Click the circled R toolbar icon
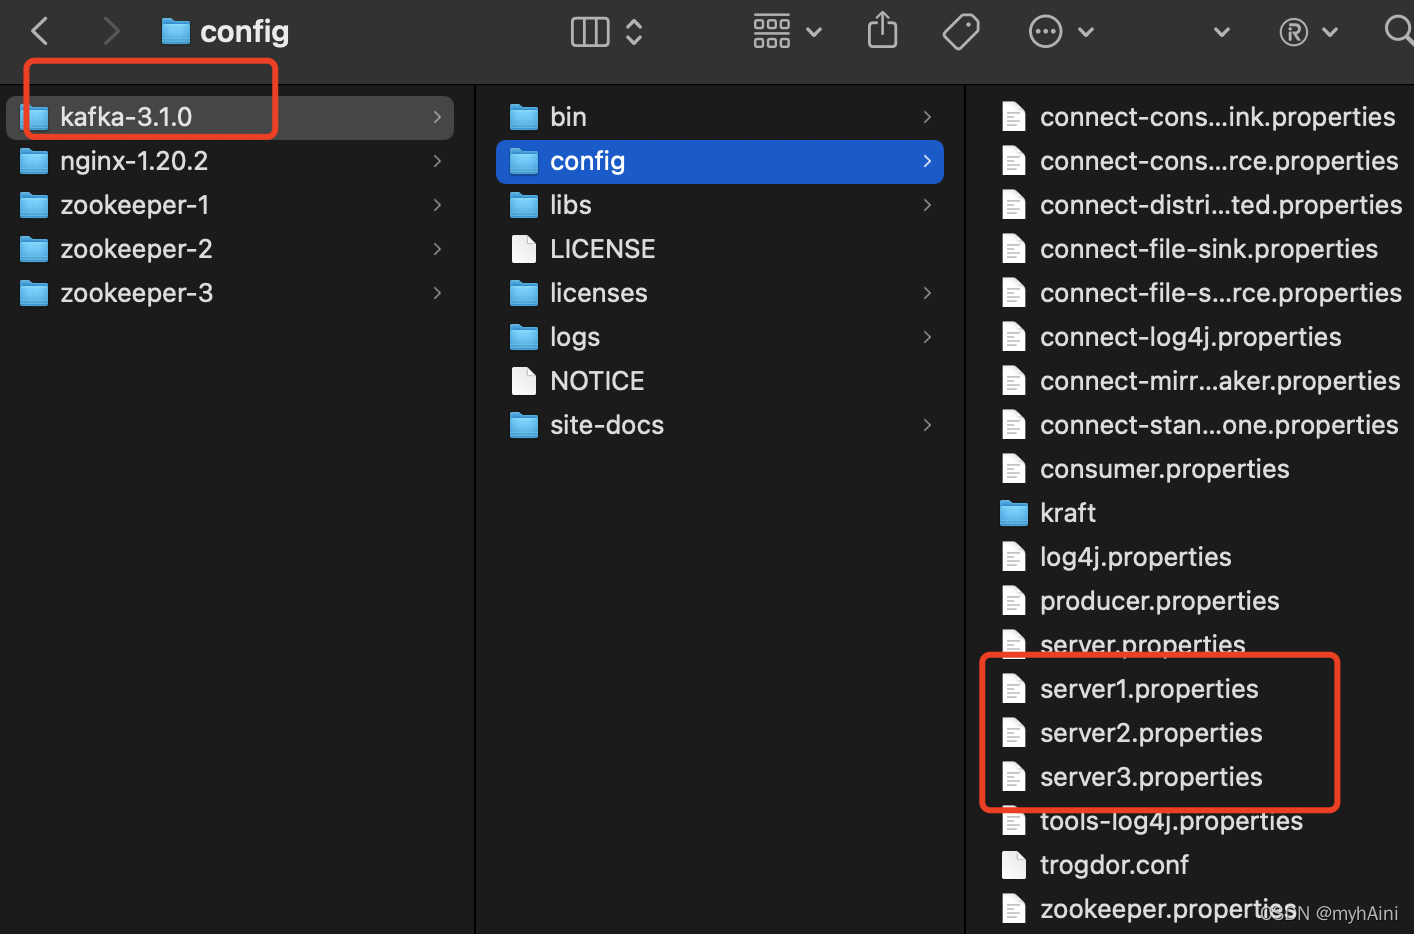 (1294, 32)
